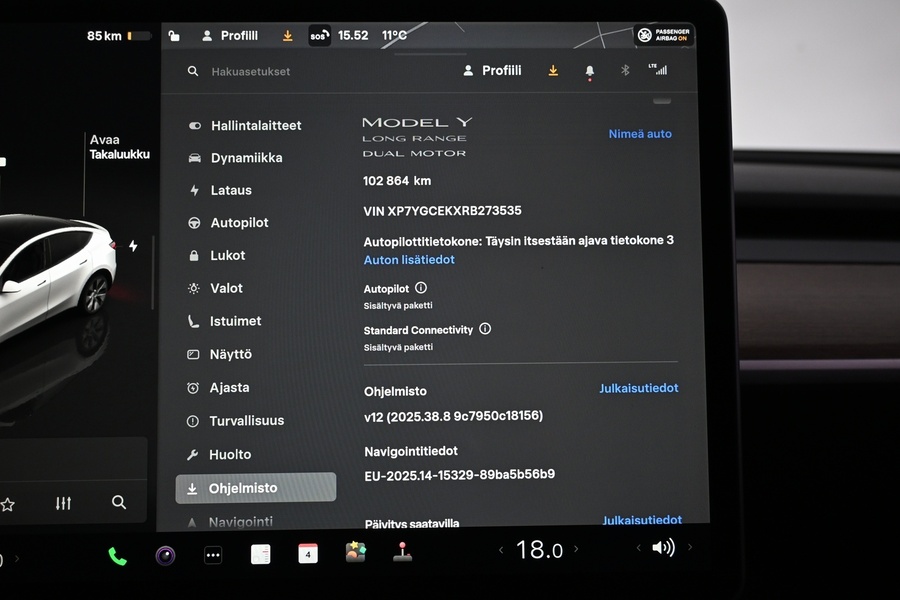Decrease cabin temperature with left arrow

[x=501, y=550]
